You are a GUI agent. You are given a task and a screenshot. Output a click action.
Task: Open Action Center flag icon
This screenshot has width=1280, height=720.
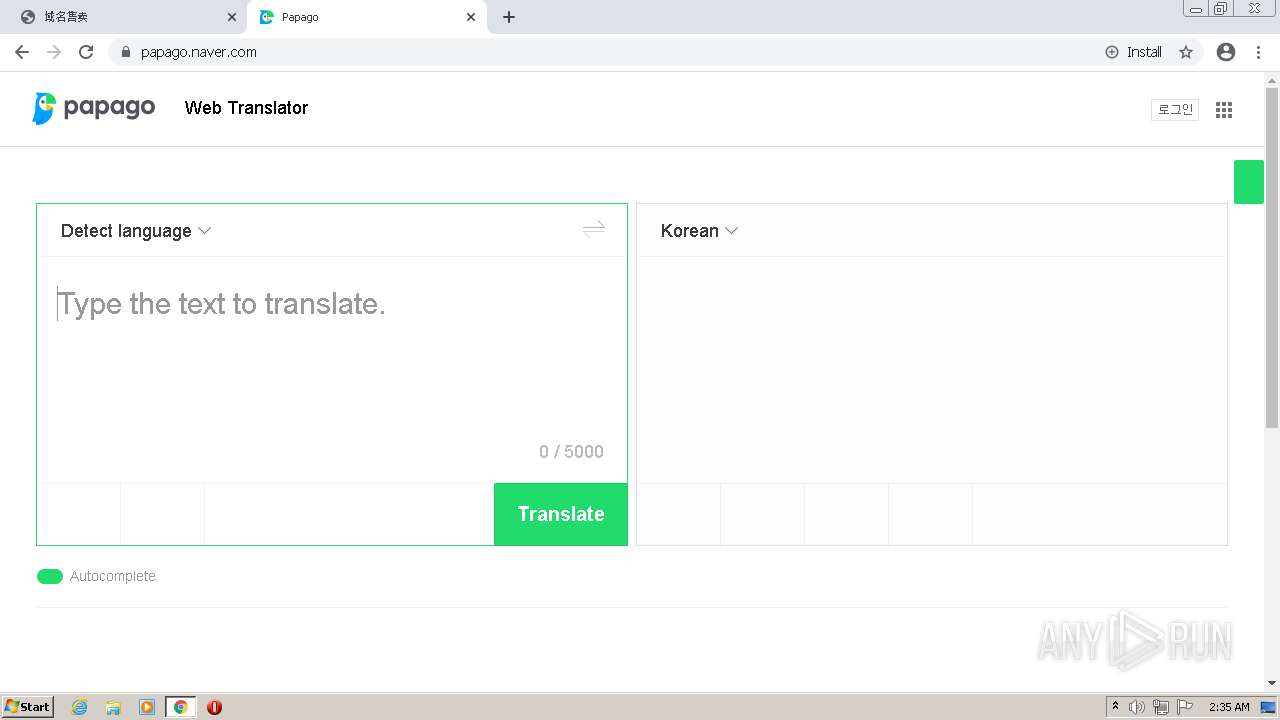[1185, 707]
